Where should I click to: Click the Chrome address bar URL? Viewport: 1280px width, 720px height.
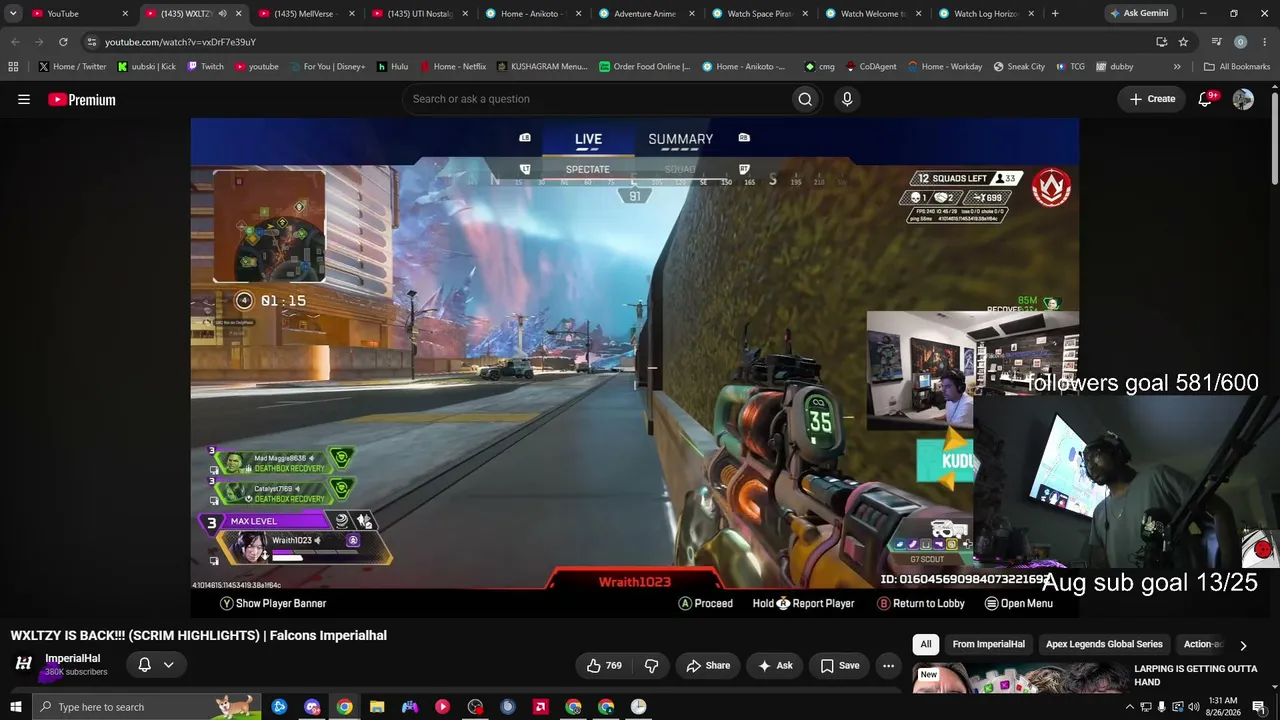180,42
